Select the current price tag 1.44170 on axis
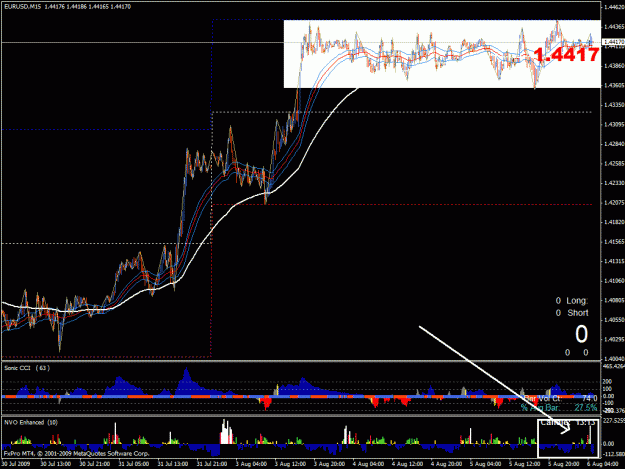Screen dimensions: 625x469 pos(613,41)
